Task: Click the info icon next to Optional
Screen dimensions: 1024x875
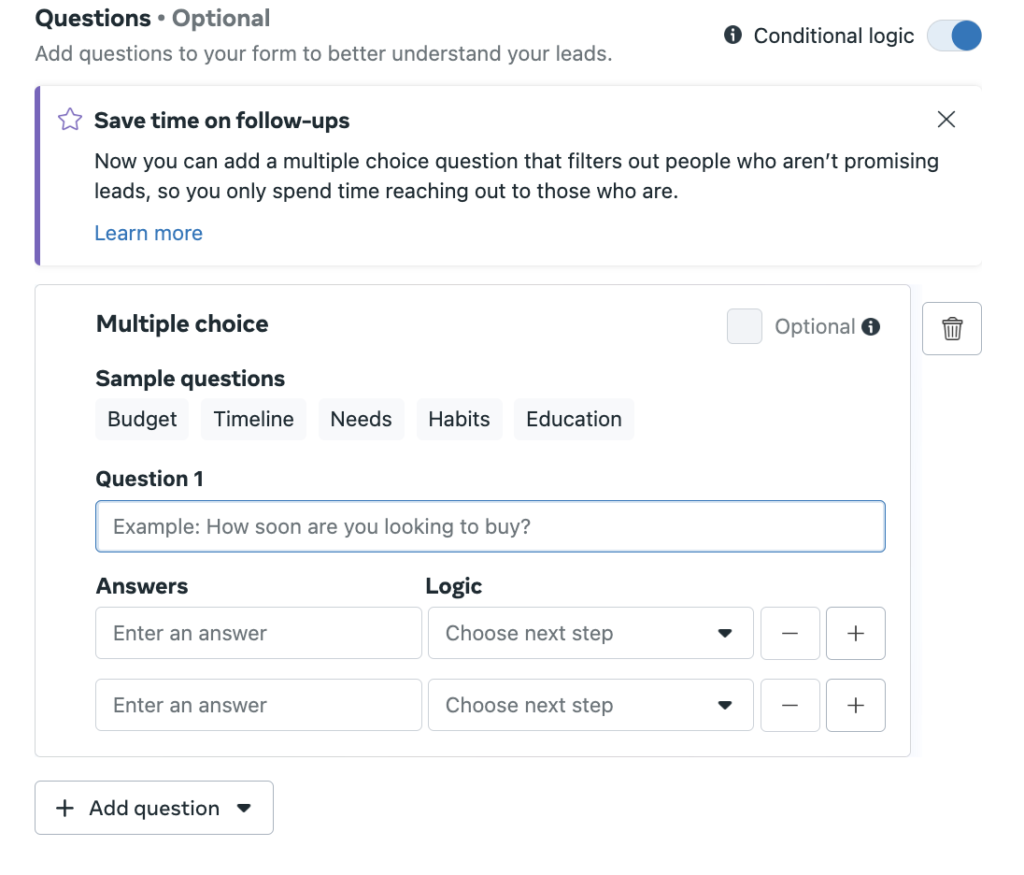Action: click(x=871, y=327)
